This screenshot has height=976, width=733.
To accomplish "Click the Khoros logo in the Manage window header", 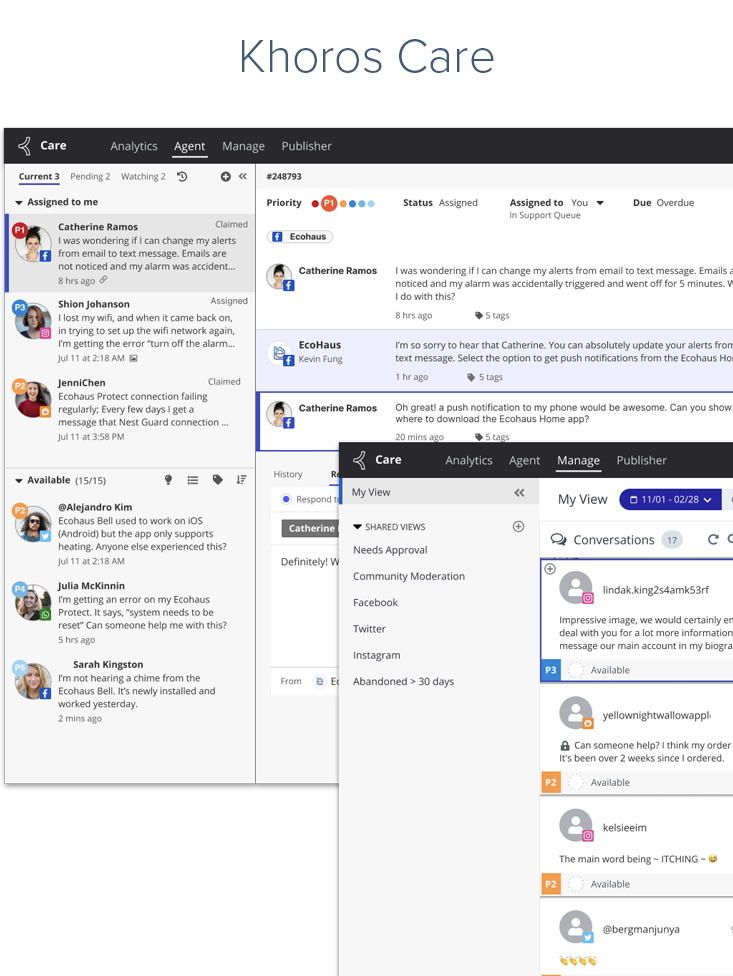I will coord(360,460).
